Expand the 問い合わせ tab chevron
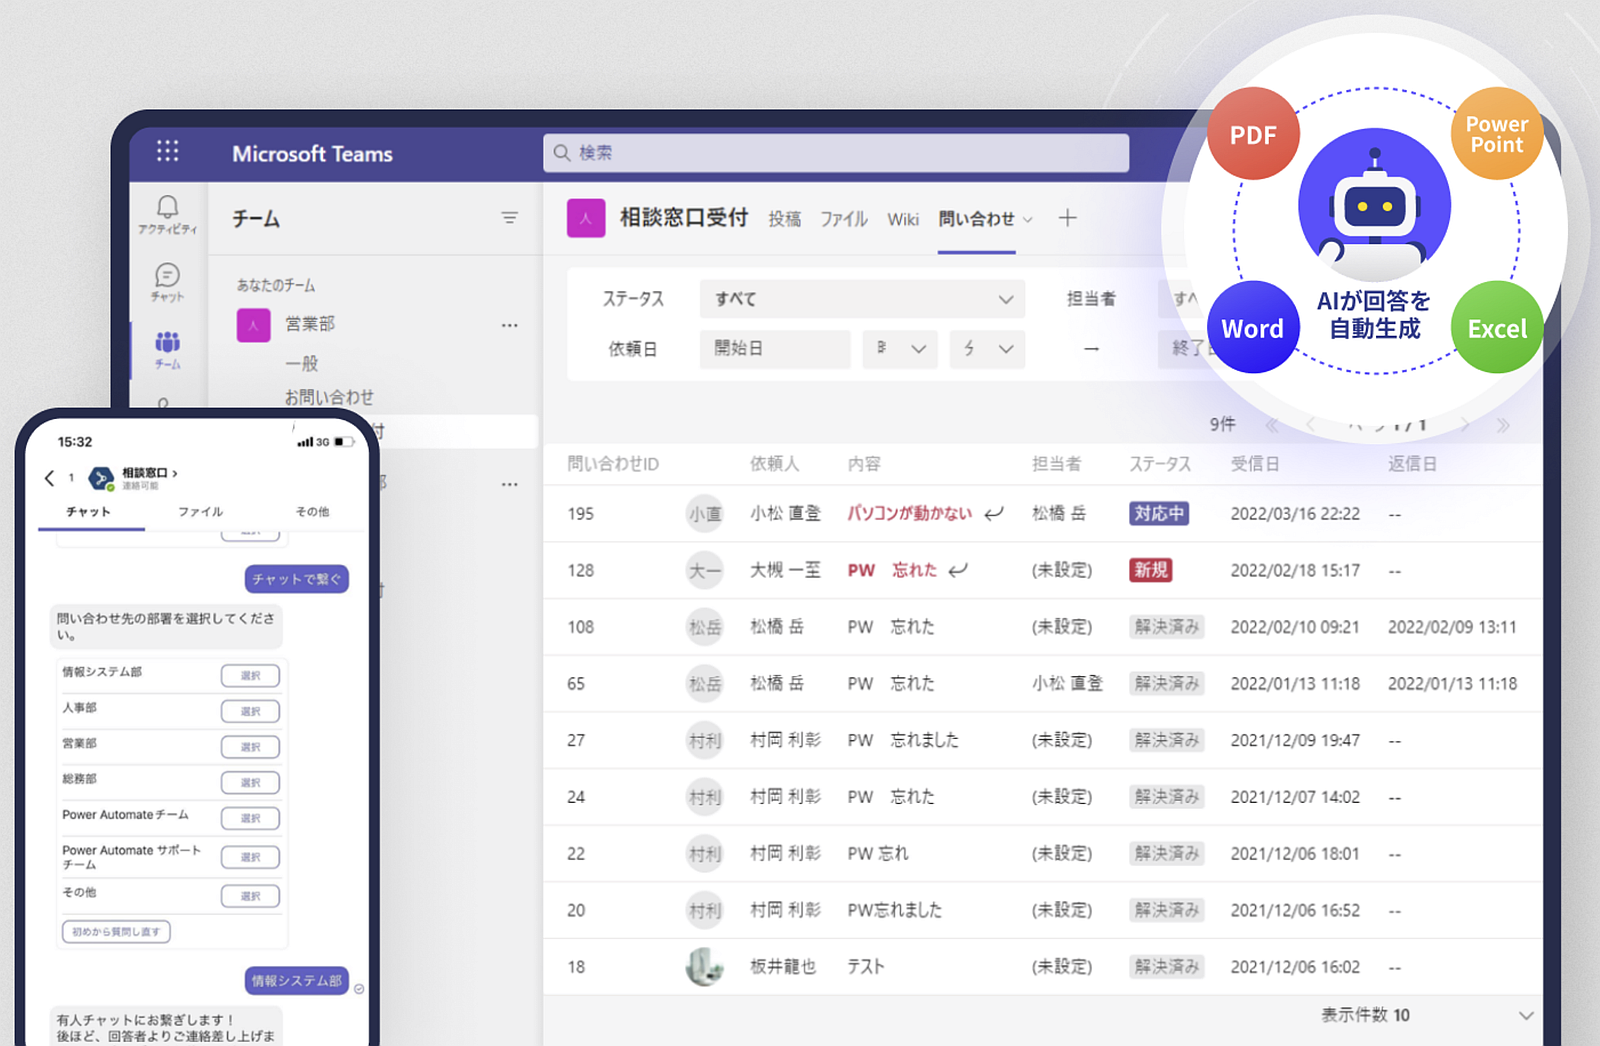 tap(1028, 219)
